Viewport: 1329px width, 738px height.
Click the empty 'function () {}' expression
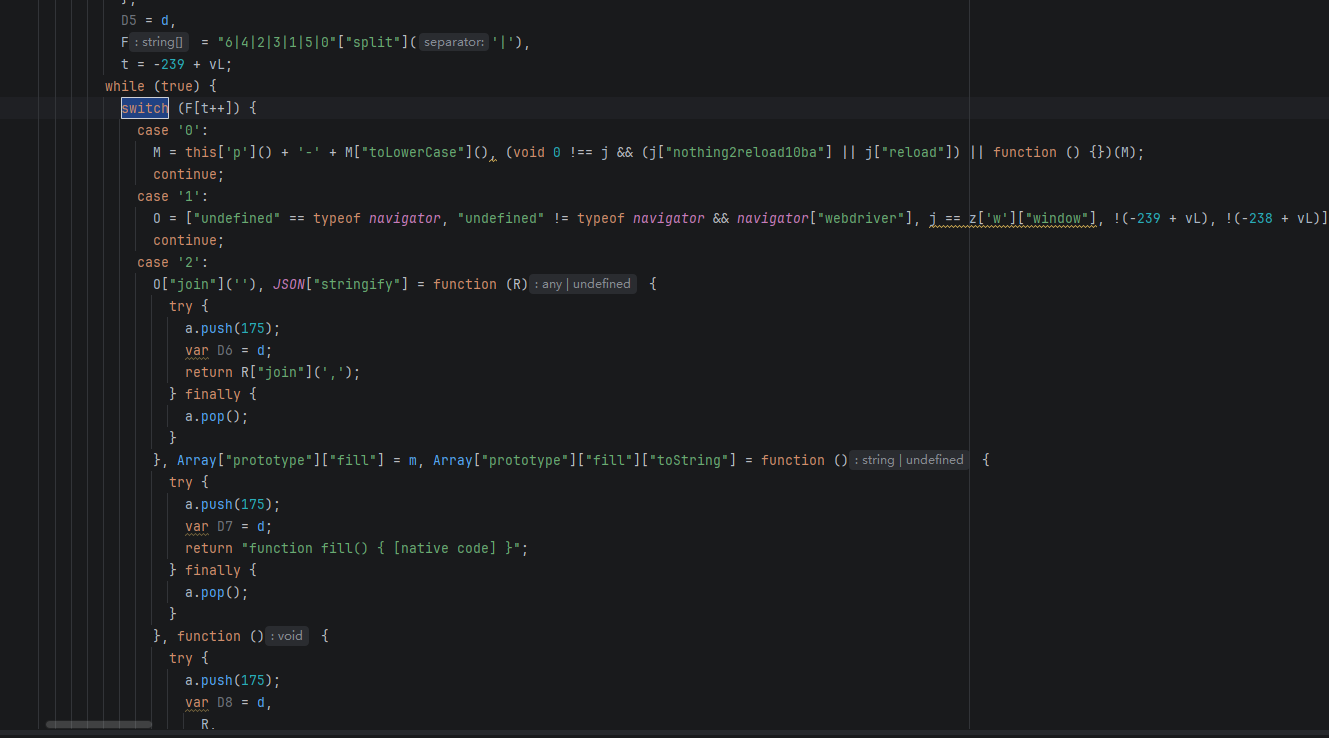pyautogui.click(x=1049, y=152)
